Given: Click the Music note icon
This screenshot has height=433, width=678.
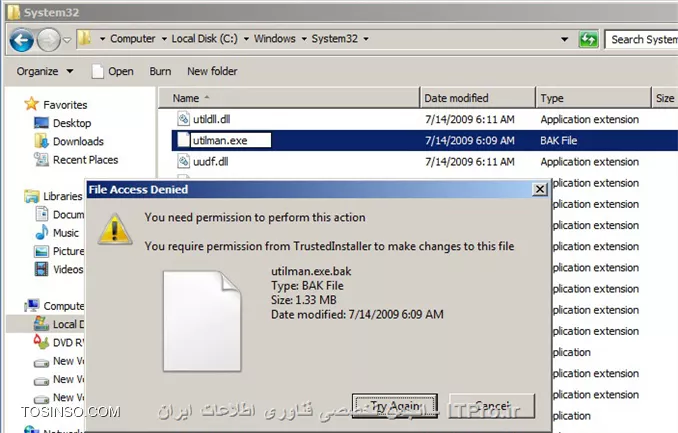Looking at the screenshot, I should 42,232.
